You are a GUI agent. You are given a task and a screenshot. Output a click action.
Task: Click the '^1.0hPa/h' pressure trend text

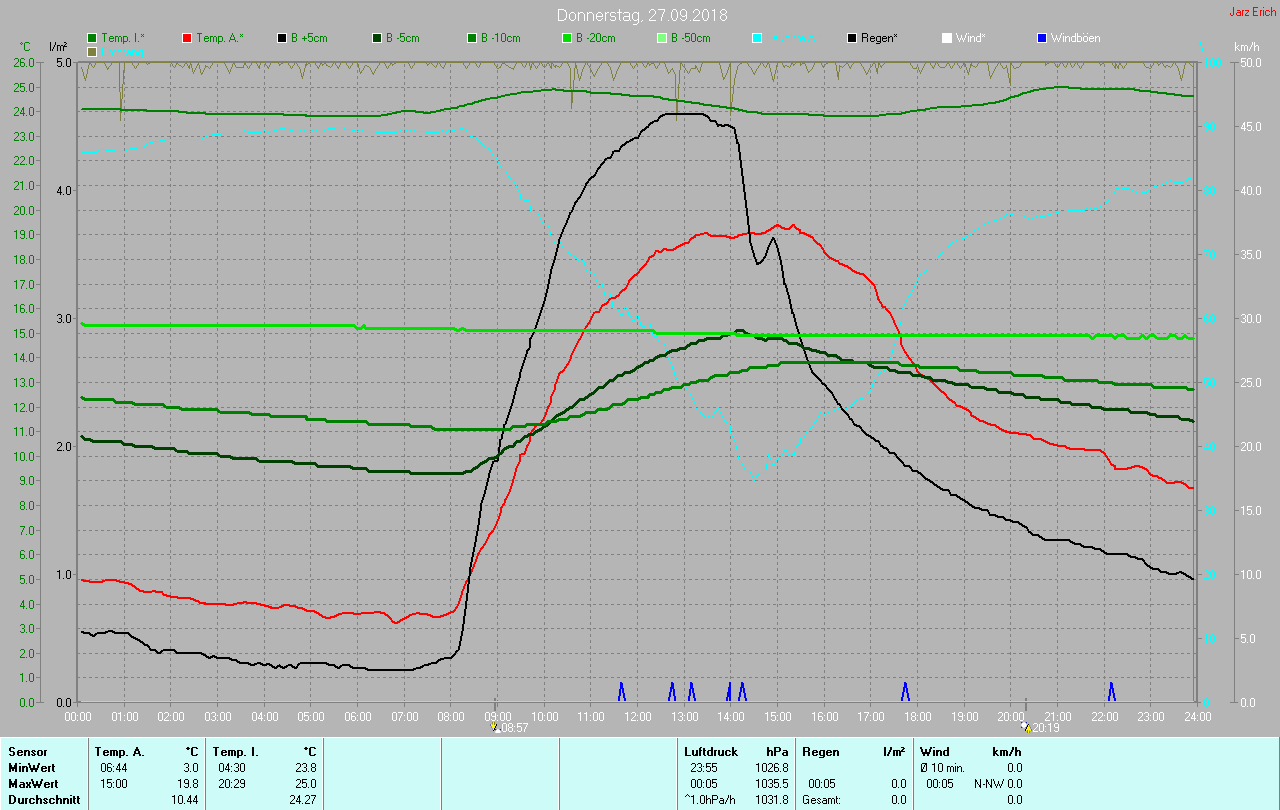click(712, 800)
